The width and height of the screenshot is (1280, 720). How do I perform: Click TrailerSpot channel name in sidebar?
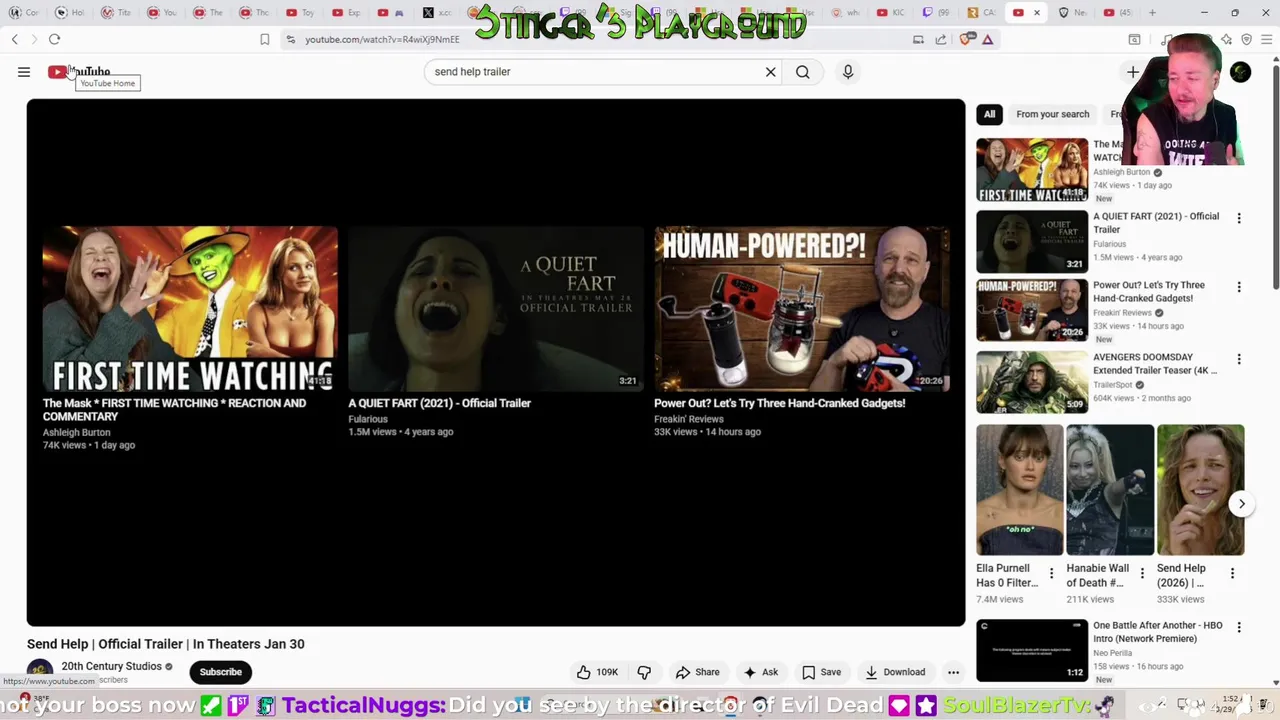click(x=1114, y=384)
